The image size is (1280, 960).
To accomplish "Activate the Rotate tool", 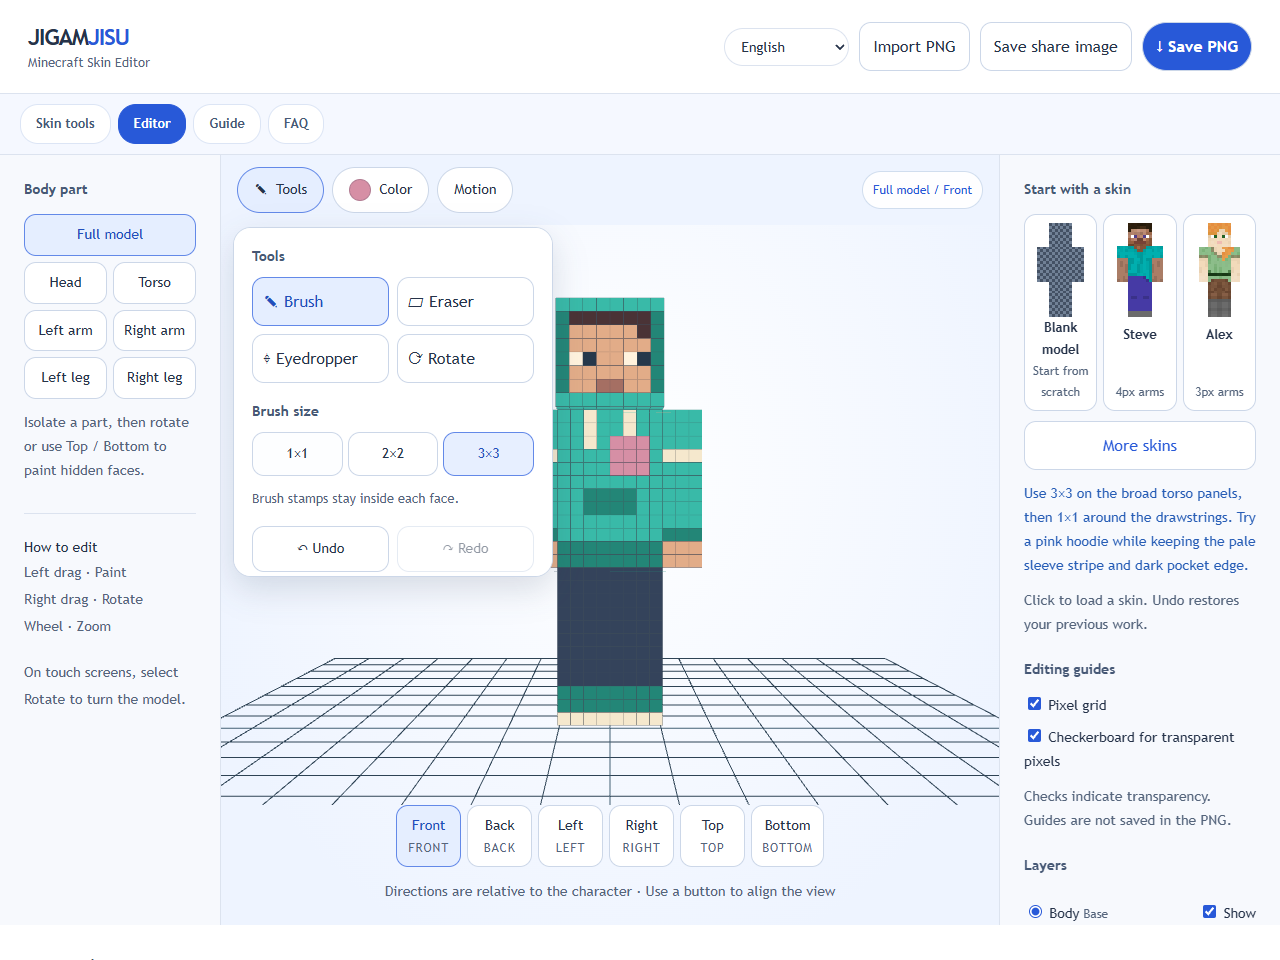I will pyautogui.click(x=465, y=358).
